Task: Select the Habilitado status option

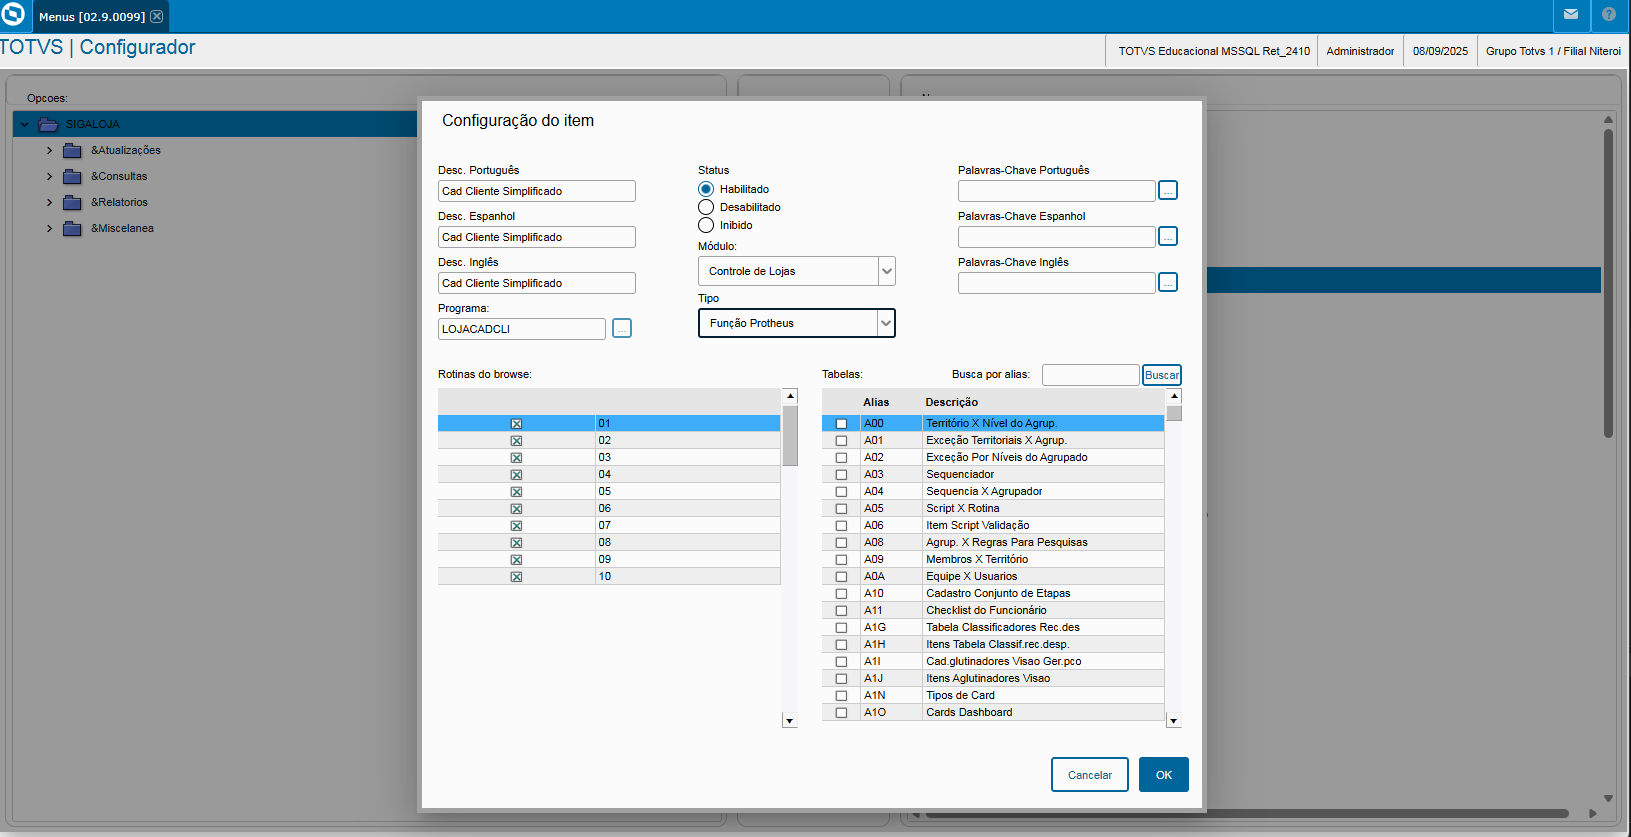Action: [706, 189]
